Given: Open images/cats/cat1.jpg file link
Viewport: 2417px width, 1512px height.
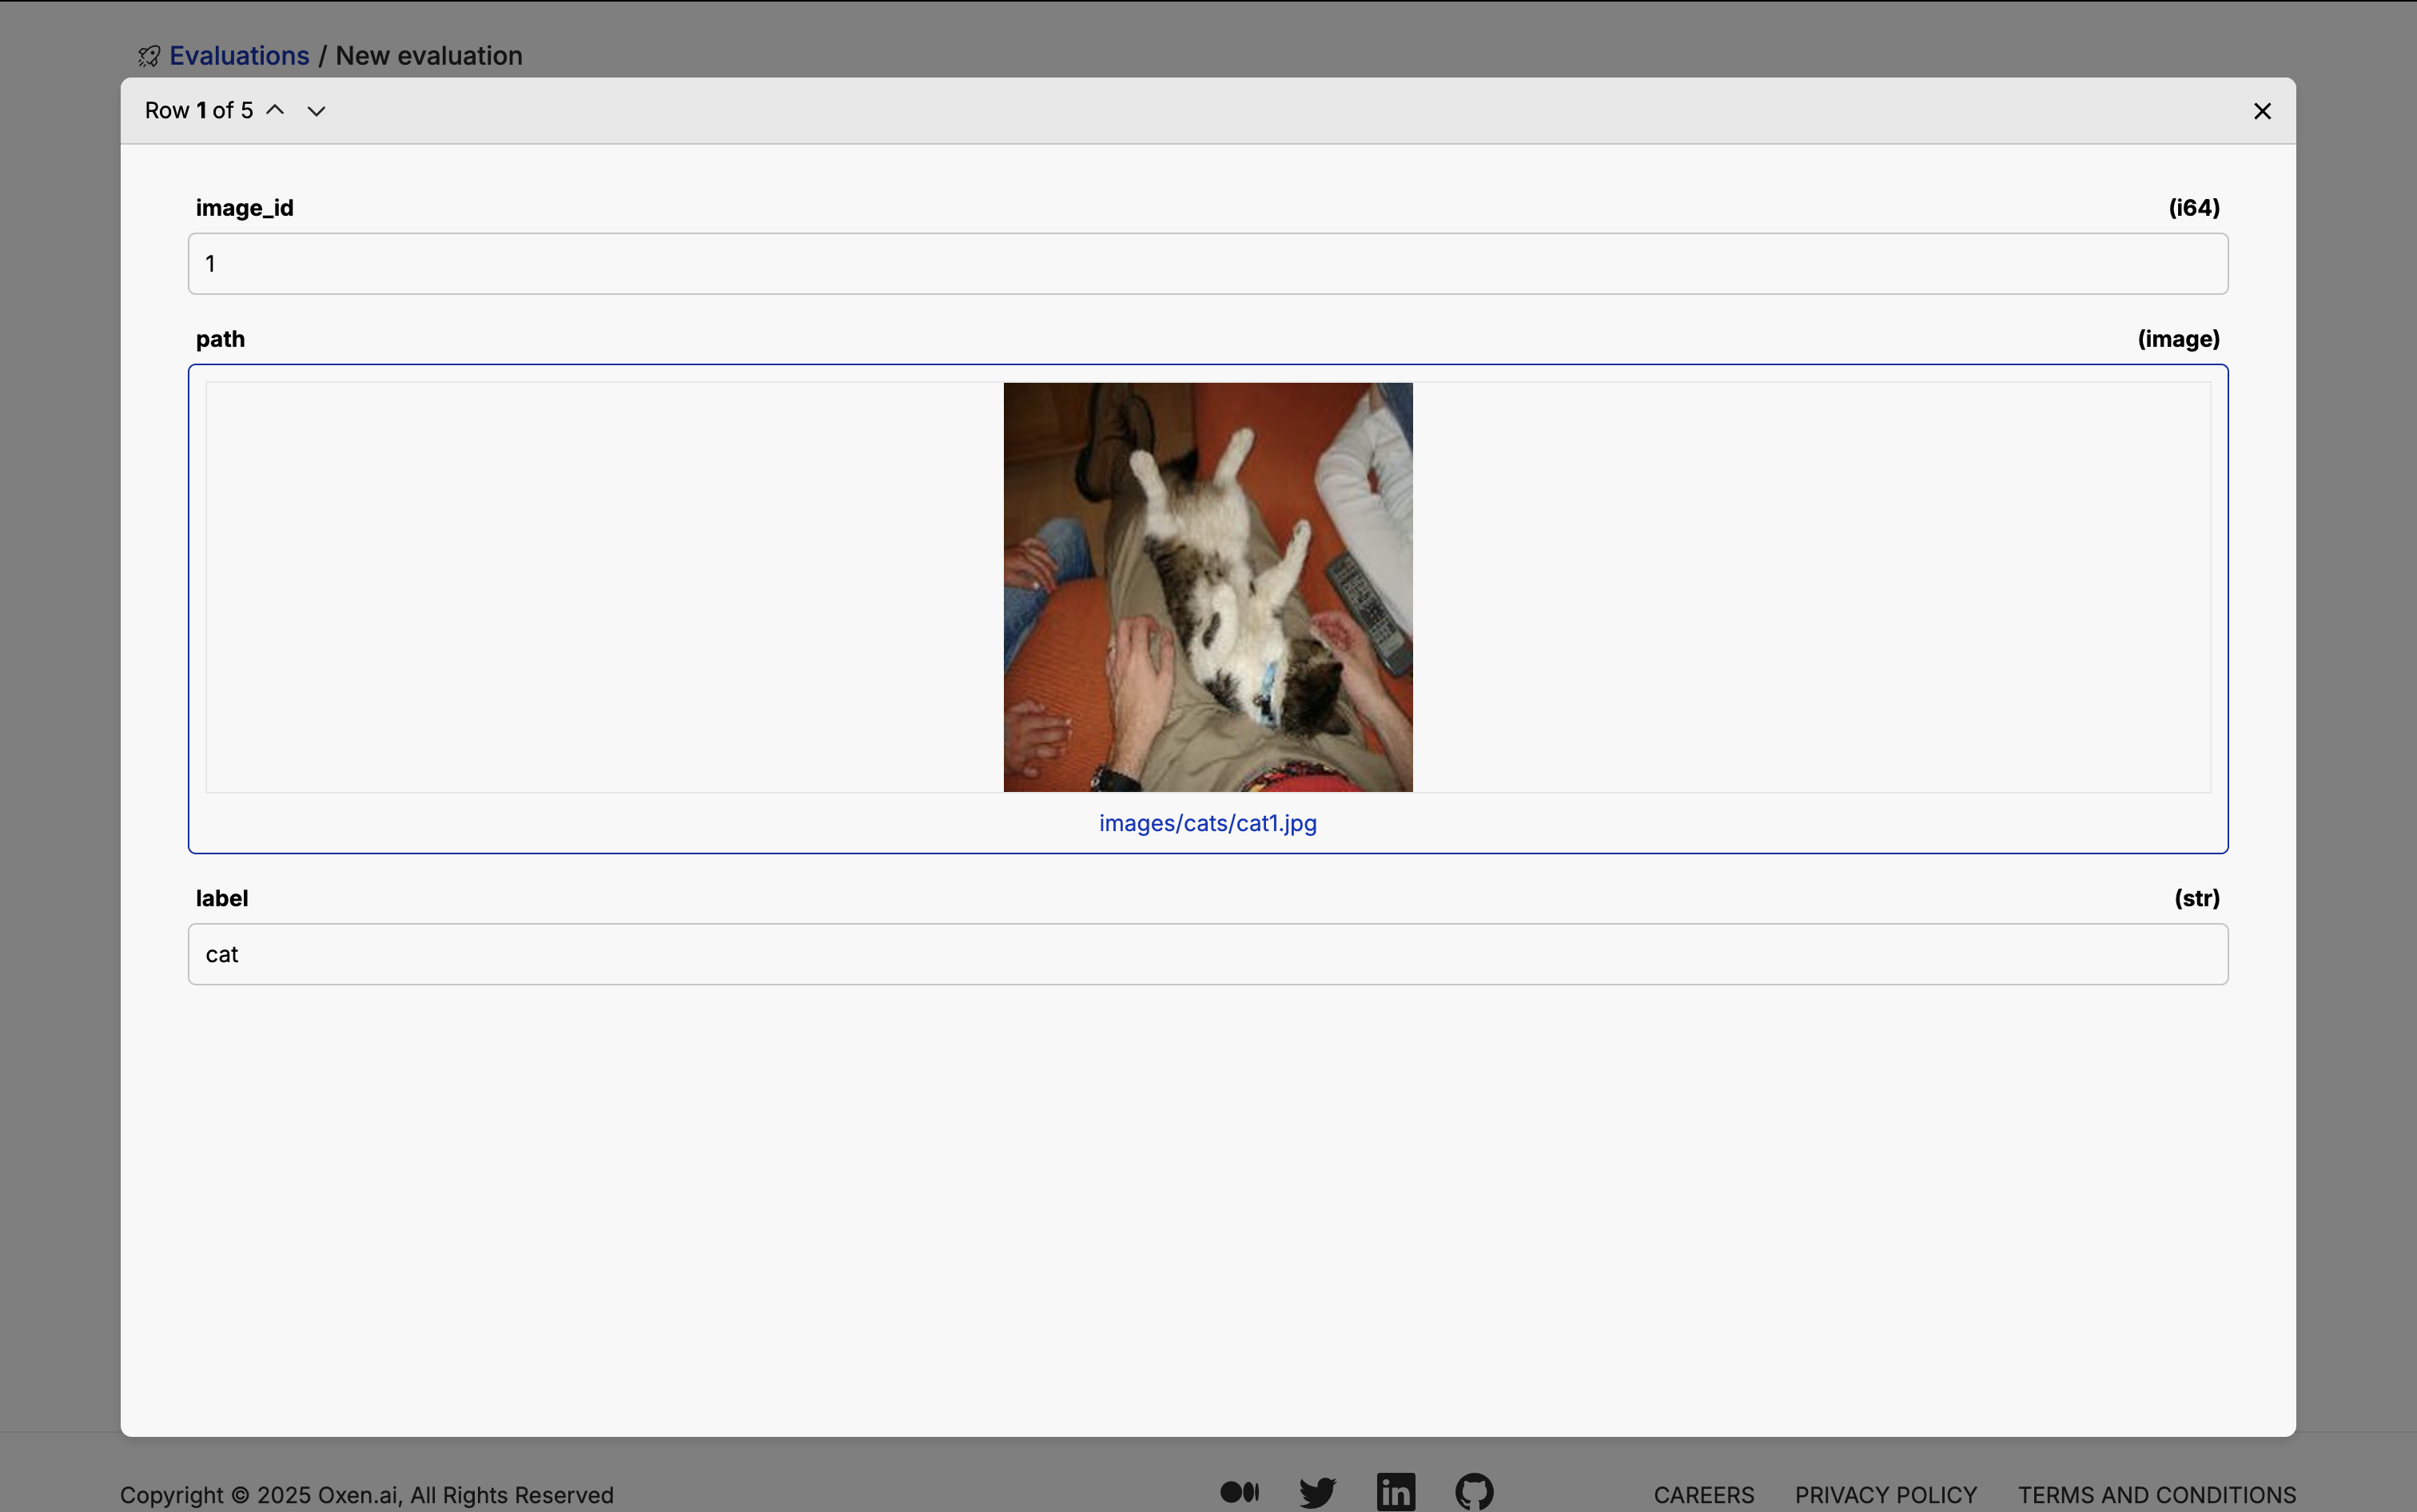Looking at the screenshot, I should [x=1207, y=823].
